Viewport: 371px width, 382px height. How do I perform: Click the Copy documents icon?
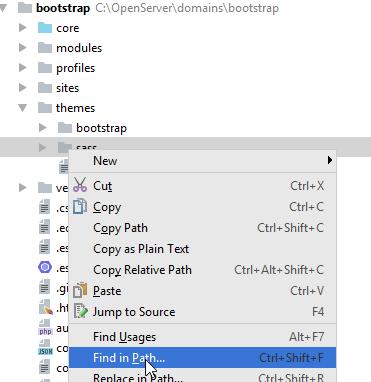(x=80, y=206)
